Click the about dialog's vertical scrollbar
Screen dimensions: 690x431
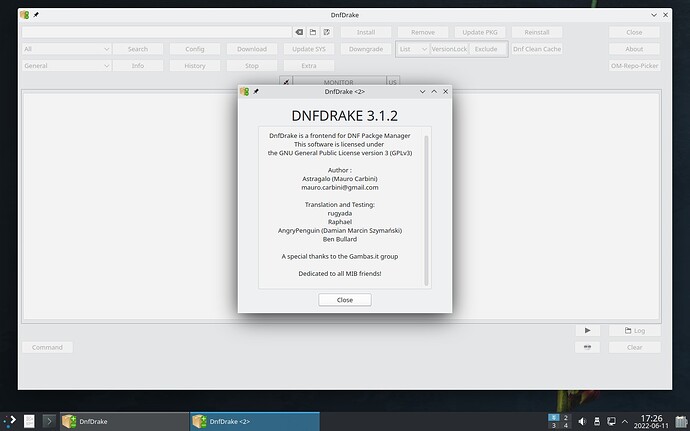[x=426, y=211]
